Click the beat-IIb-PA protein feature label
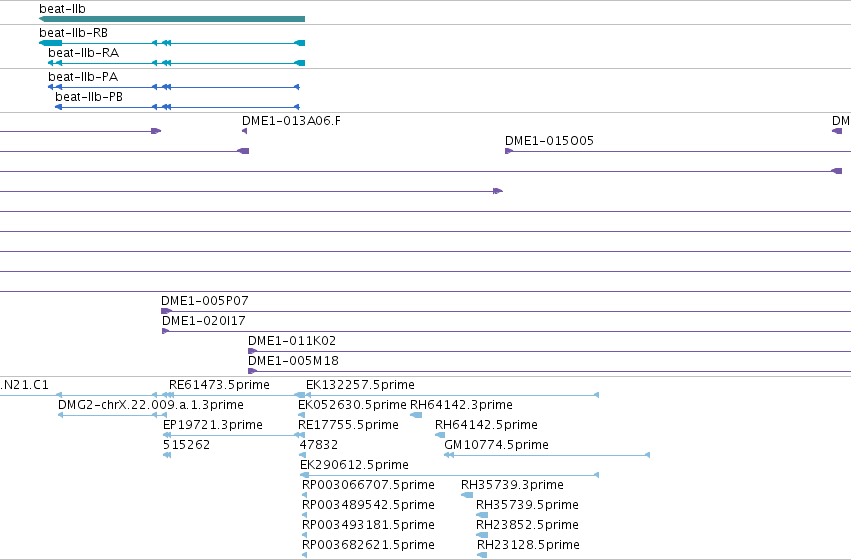This screenshot has width=851, height=560. 83,77
